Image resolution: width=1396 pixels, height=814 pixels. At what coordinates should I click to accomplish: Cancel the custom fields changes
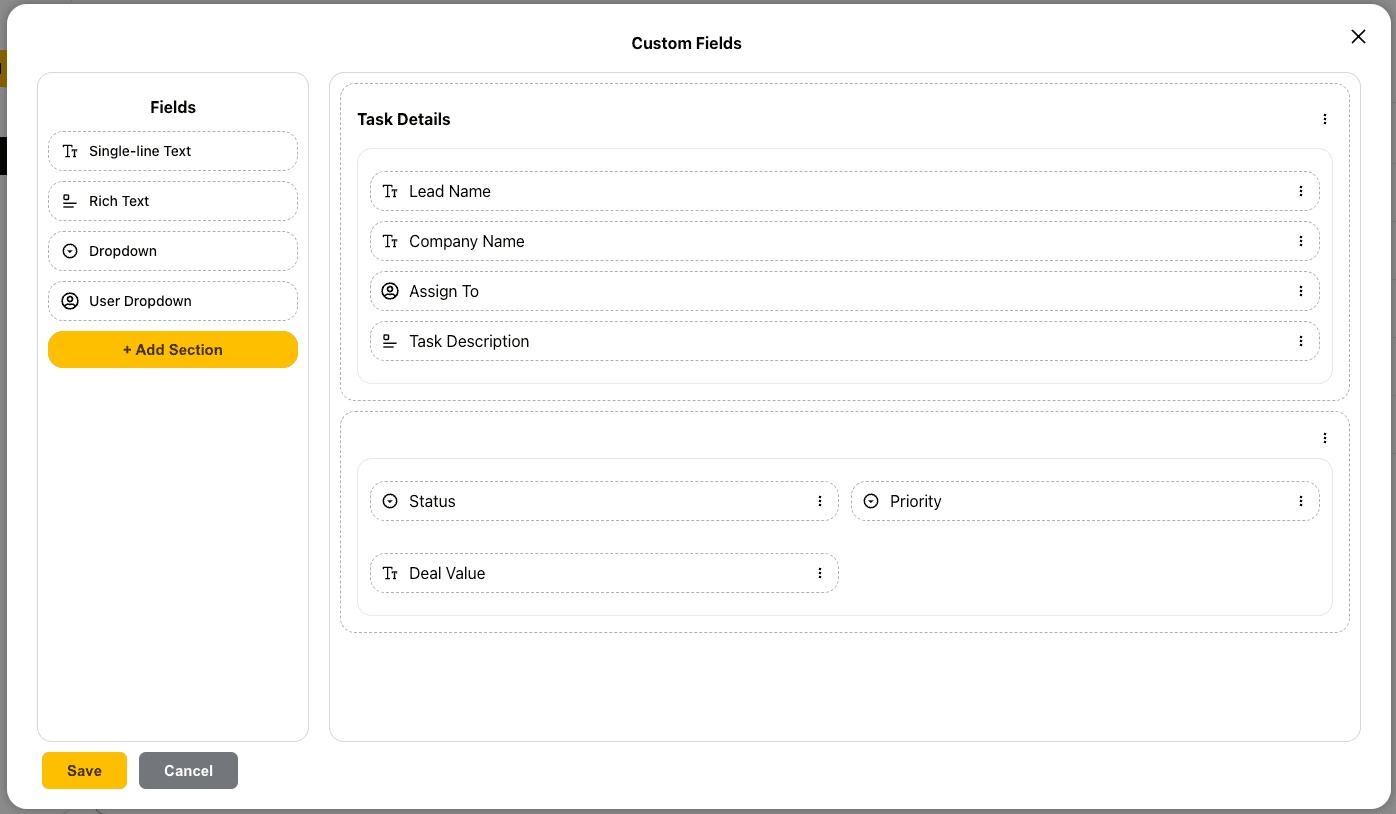point(188,771)
